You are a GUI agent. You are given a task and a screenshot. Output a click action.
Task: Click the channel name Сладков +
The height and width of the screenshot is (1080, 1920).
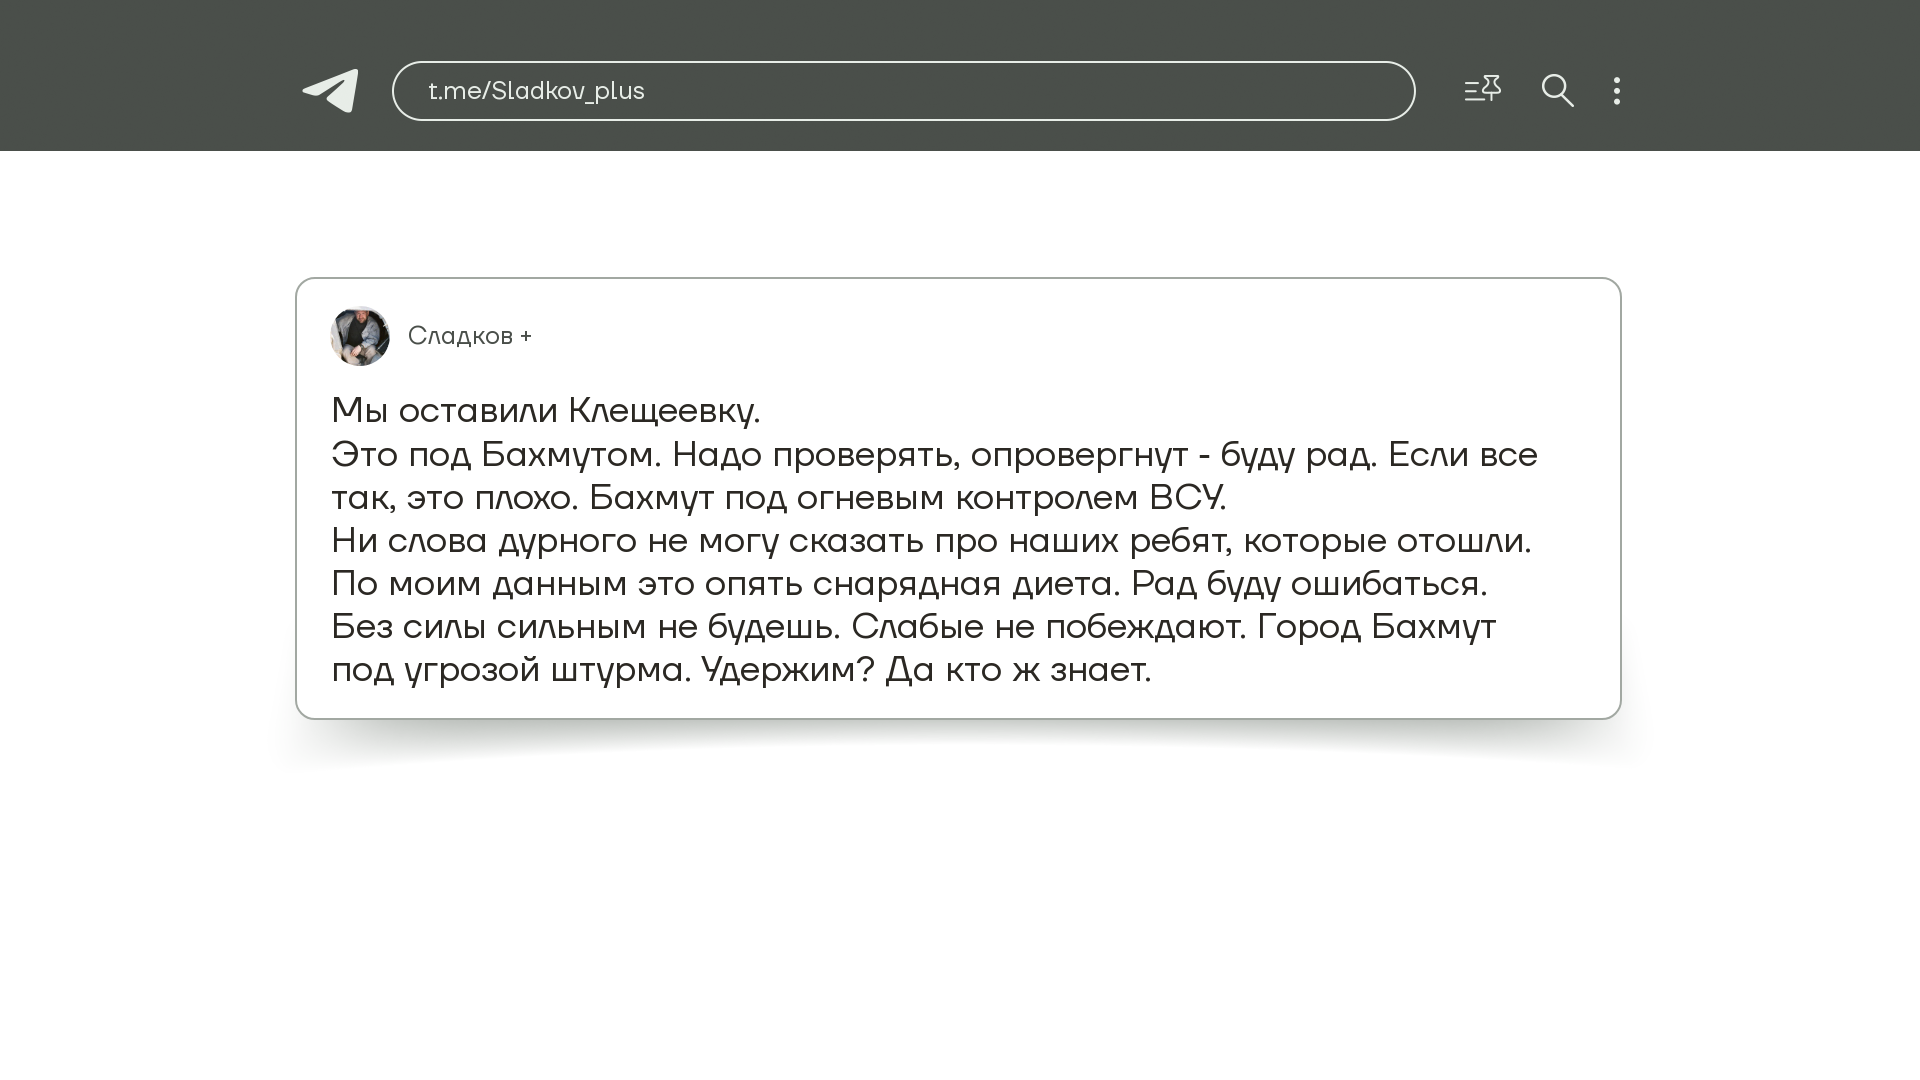click(x=469, y=336)
